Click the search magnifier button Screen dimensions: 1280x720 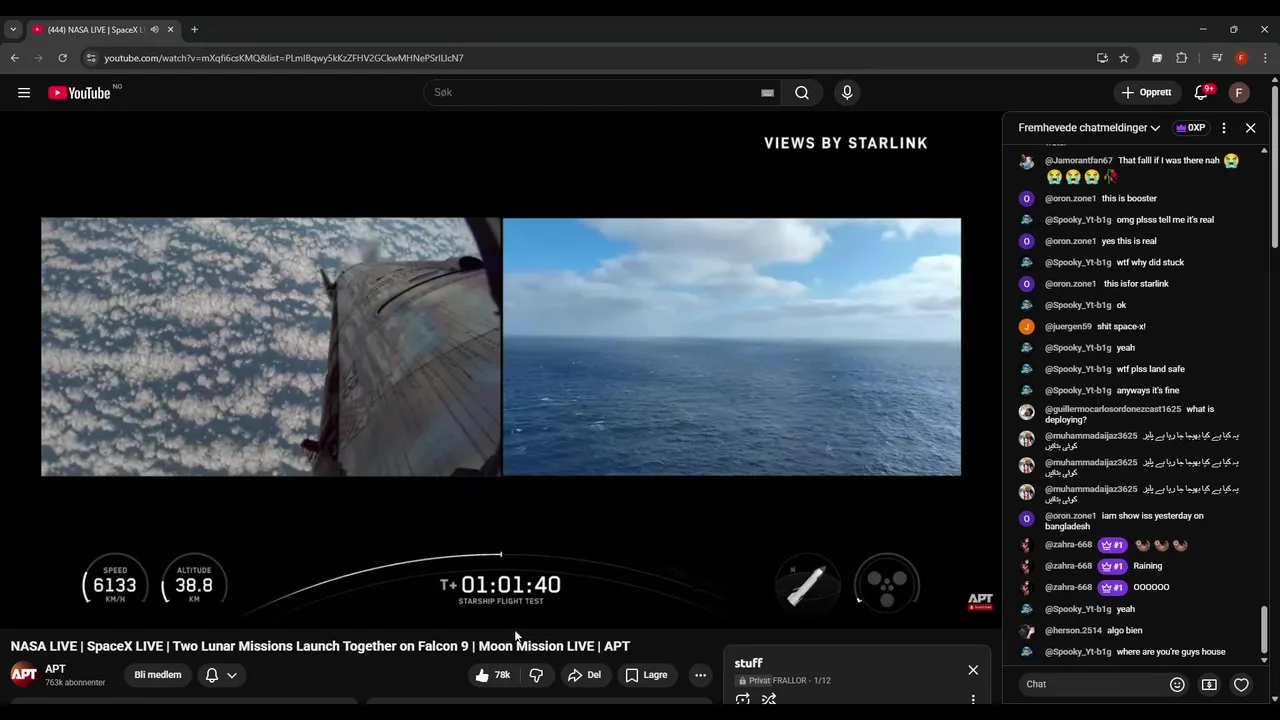pos(802,93)
